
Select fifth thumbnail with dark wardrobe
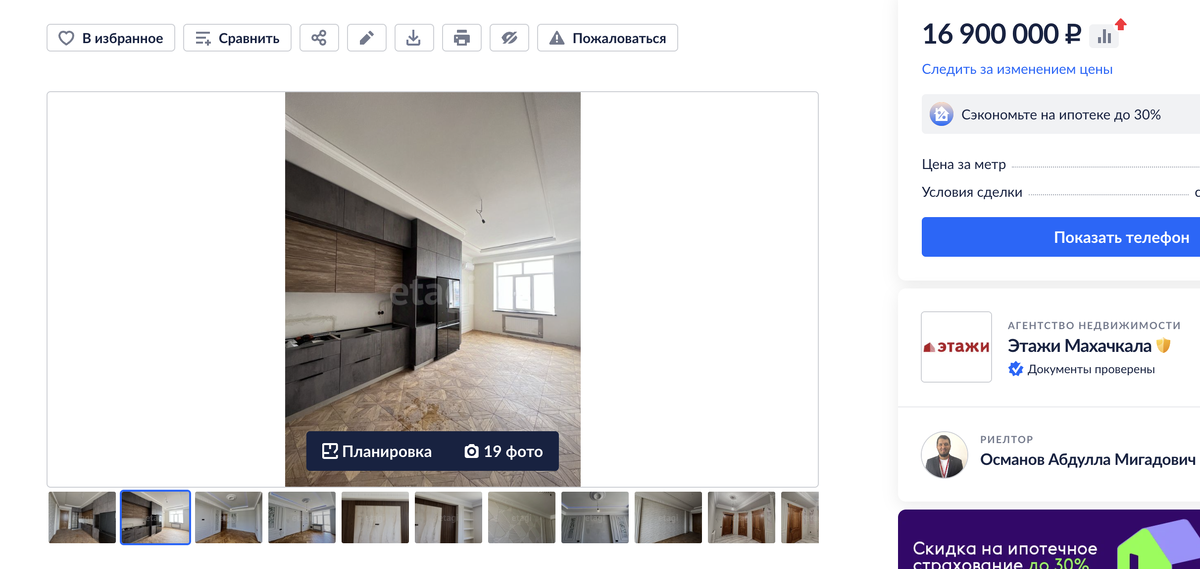pos(375,517)
